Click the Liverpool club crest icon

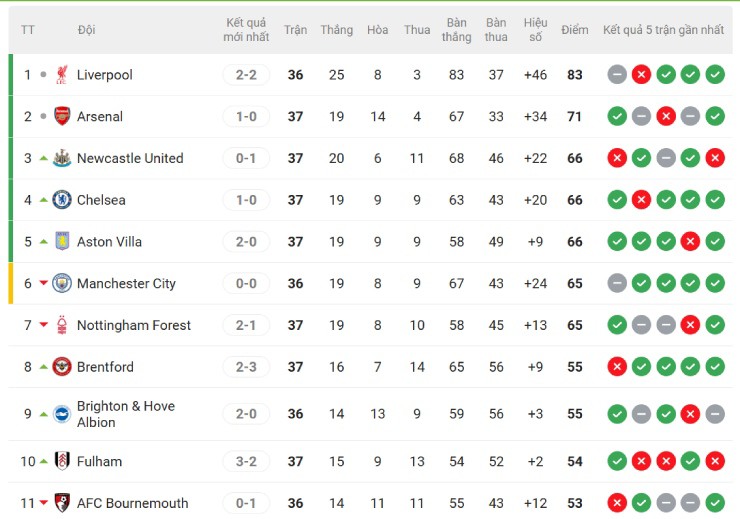point(62,75)
